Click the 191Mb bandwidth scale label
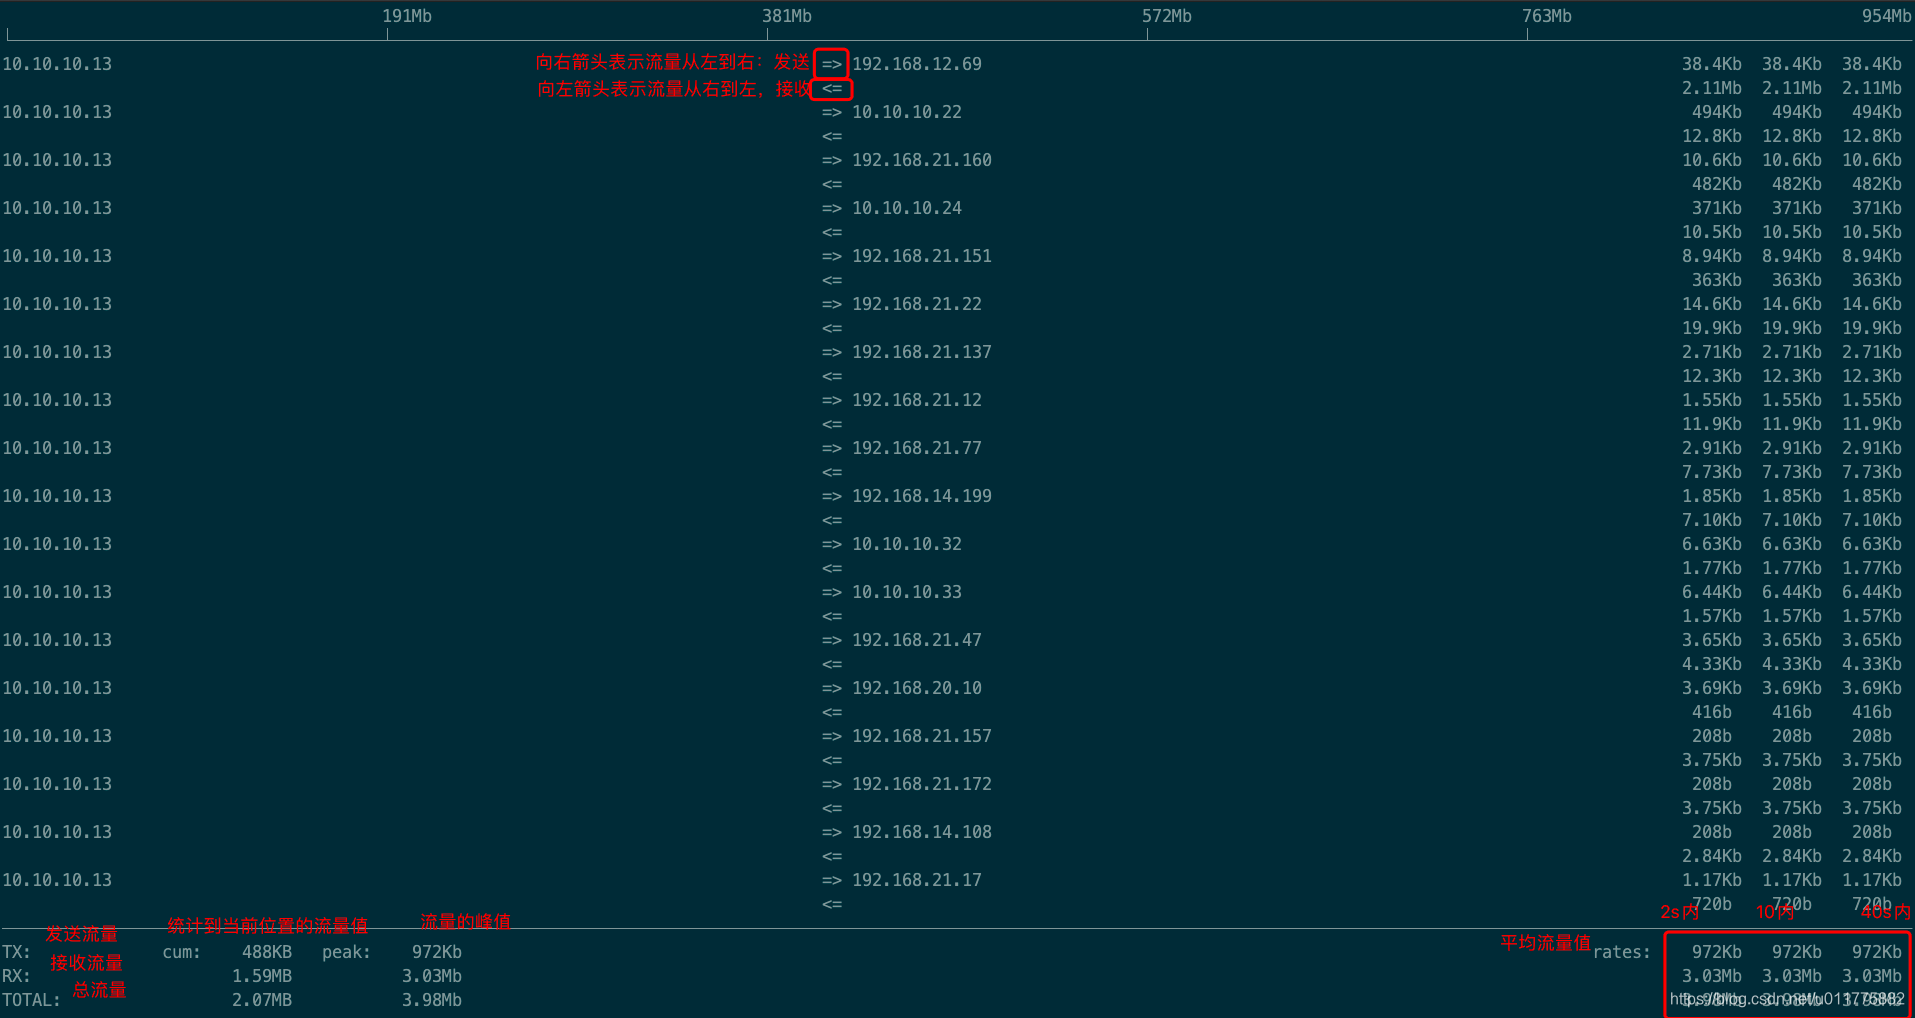 (407, 16)
